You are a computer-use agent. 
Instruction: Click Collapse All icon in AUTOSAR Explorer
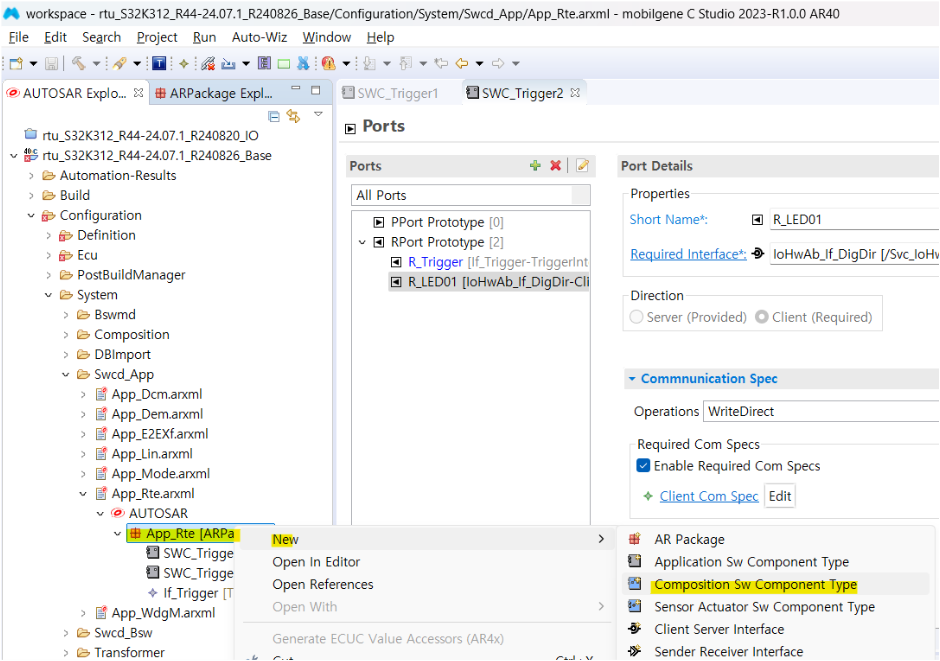click(274, 116)
